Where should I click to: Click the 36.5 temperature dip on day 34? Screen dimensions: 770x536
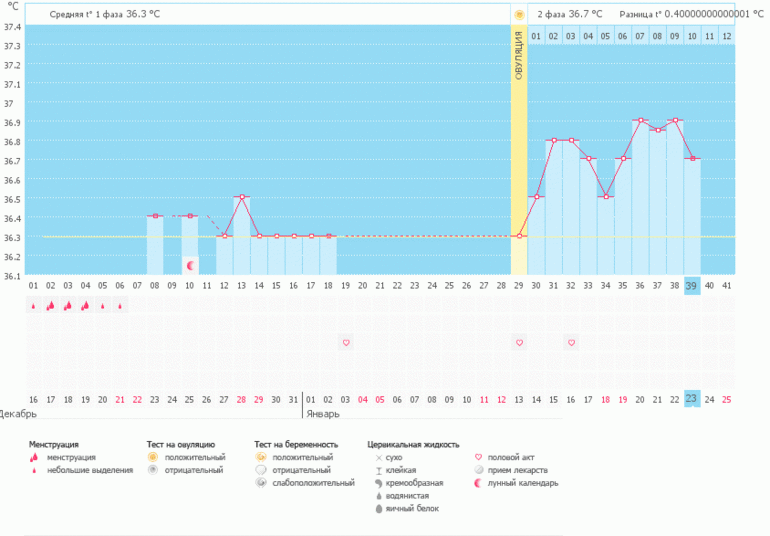(606, 197)
